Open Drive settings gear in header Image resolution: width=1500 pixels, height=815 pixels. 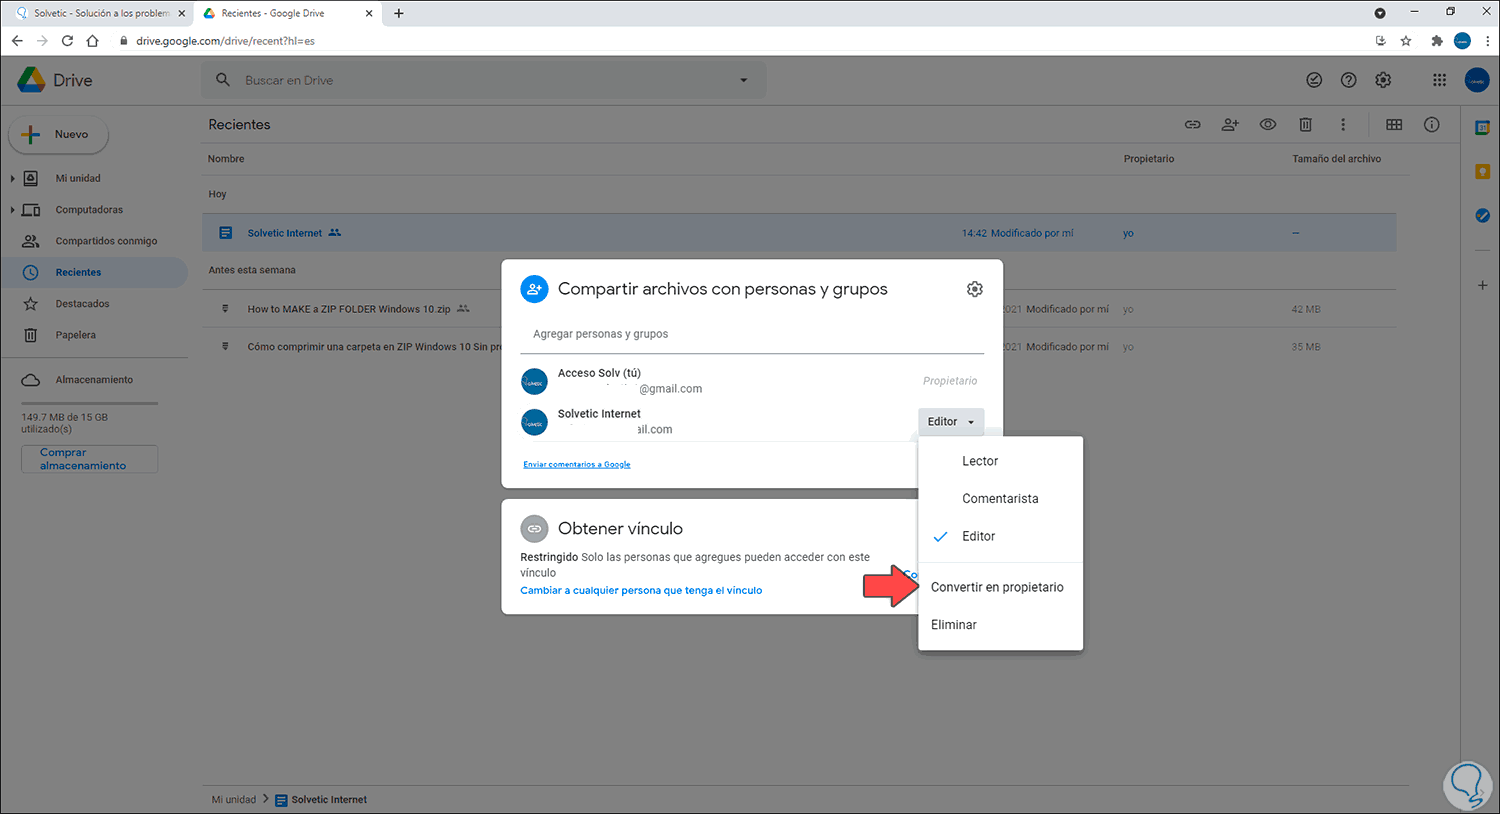click(x=1383, y=80)
